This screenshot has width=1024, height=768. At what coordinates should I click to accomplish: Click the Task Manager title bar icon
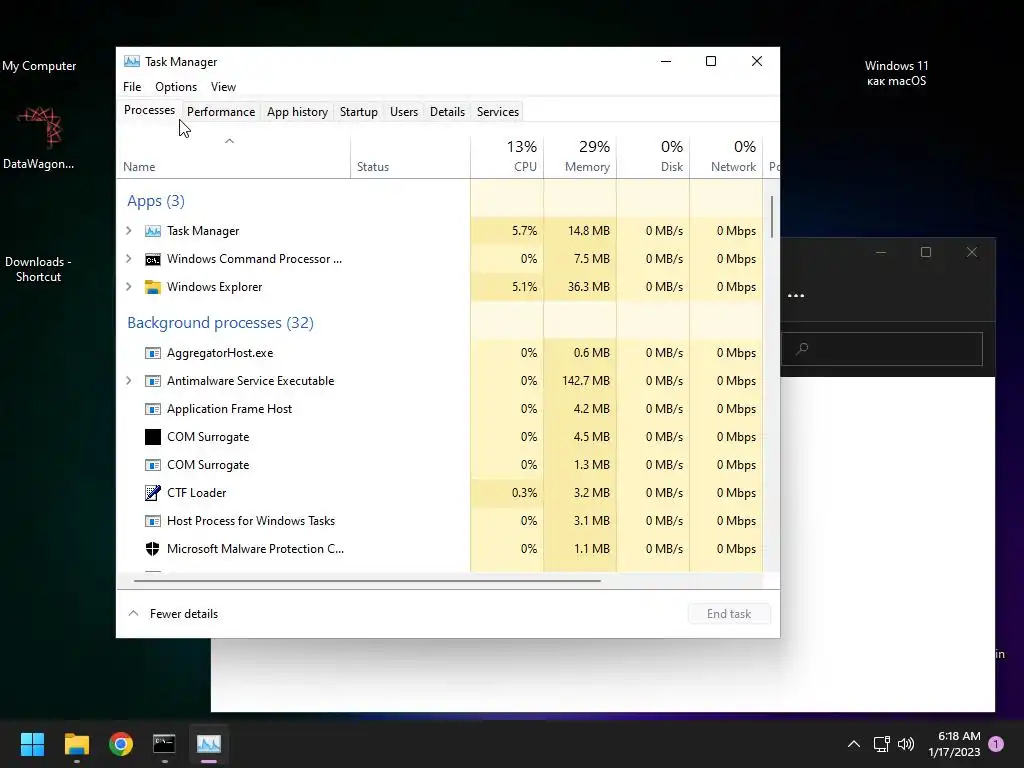tap(132, 61)
